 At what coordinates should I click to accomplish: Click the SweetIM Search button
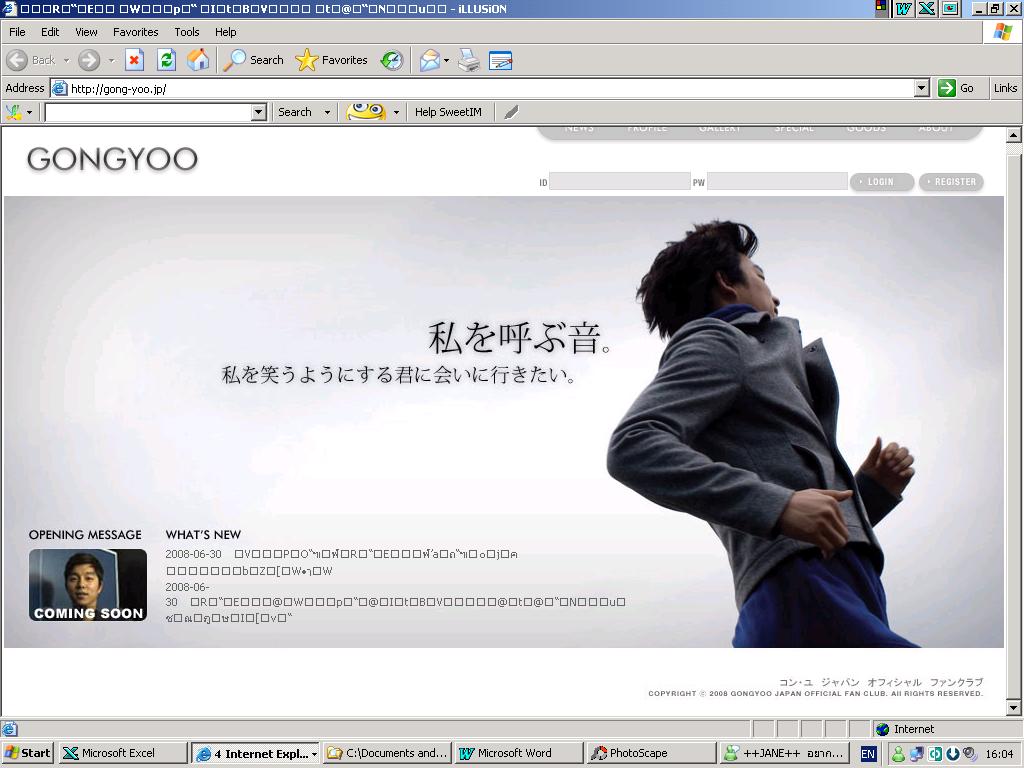click(295, 112)
